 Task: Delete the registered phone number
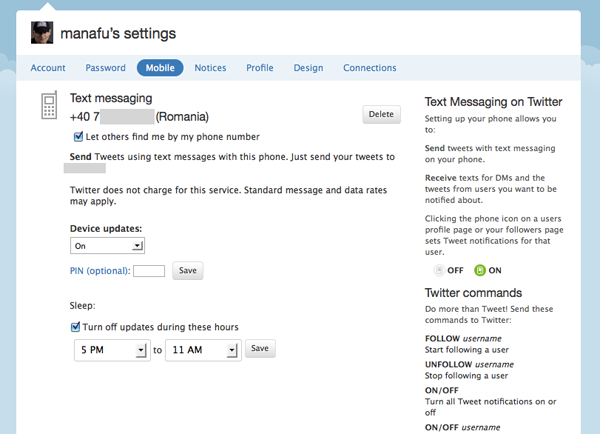pyautogui.click(x=381, y=114)
